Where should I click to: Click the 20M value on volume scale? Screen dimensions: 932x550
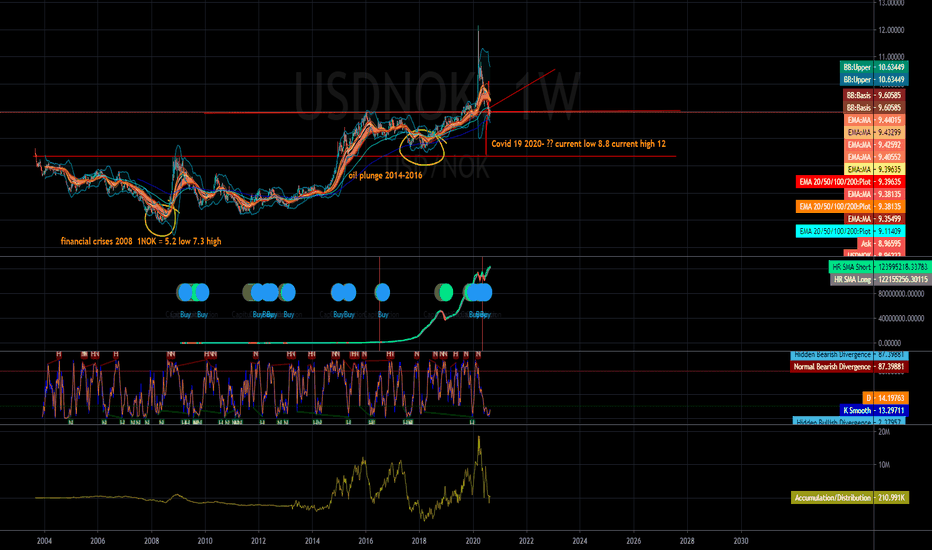point(884,432)
